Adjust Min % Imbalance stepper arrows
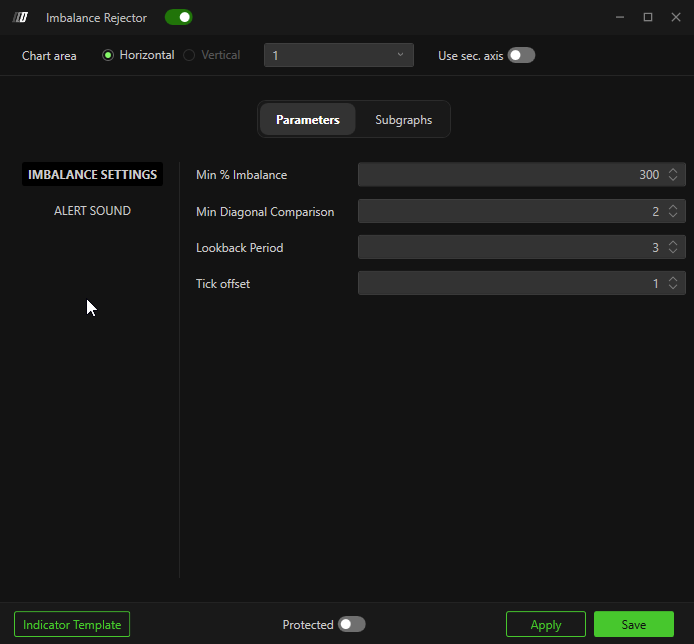 [673, 175]
